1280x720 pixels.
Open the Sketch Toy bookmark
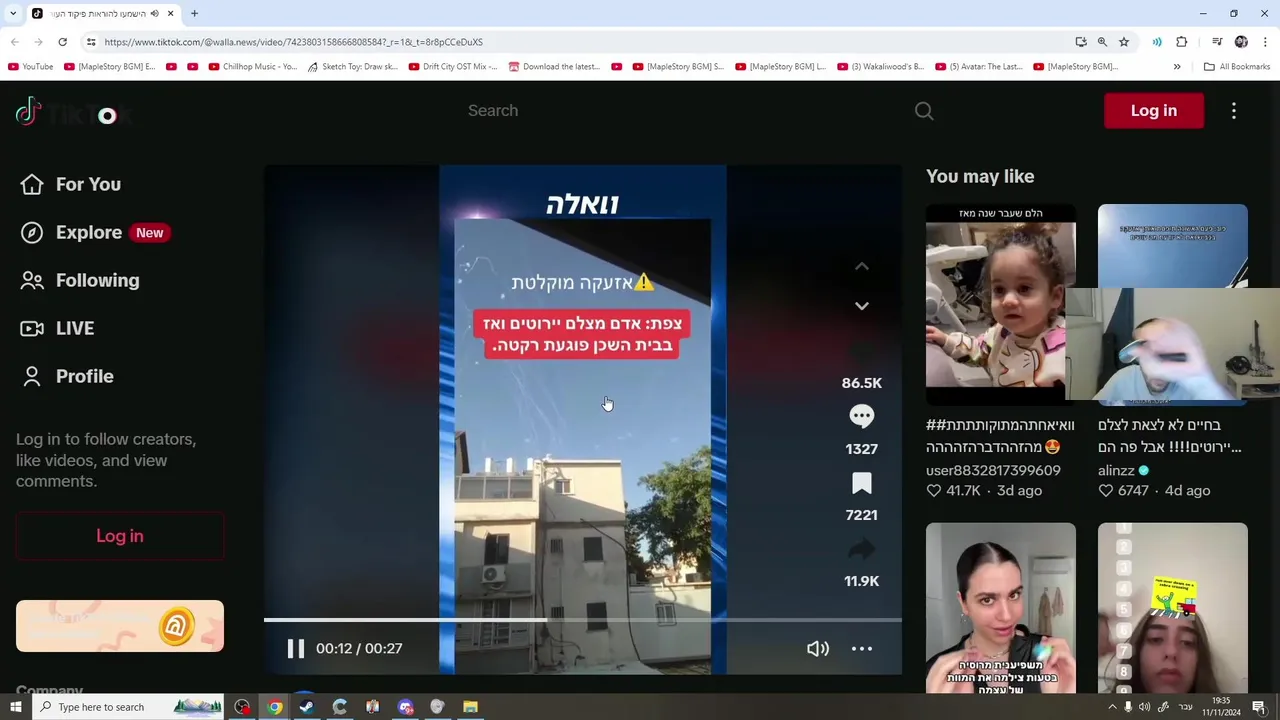point(353,67)
